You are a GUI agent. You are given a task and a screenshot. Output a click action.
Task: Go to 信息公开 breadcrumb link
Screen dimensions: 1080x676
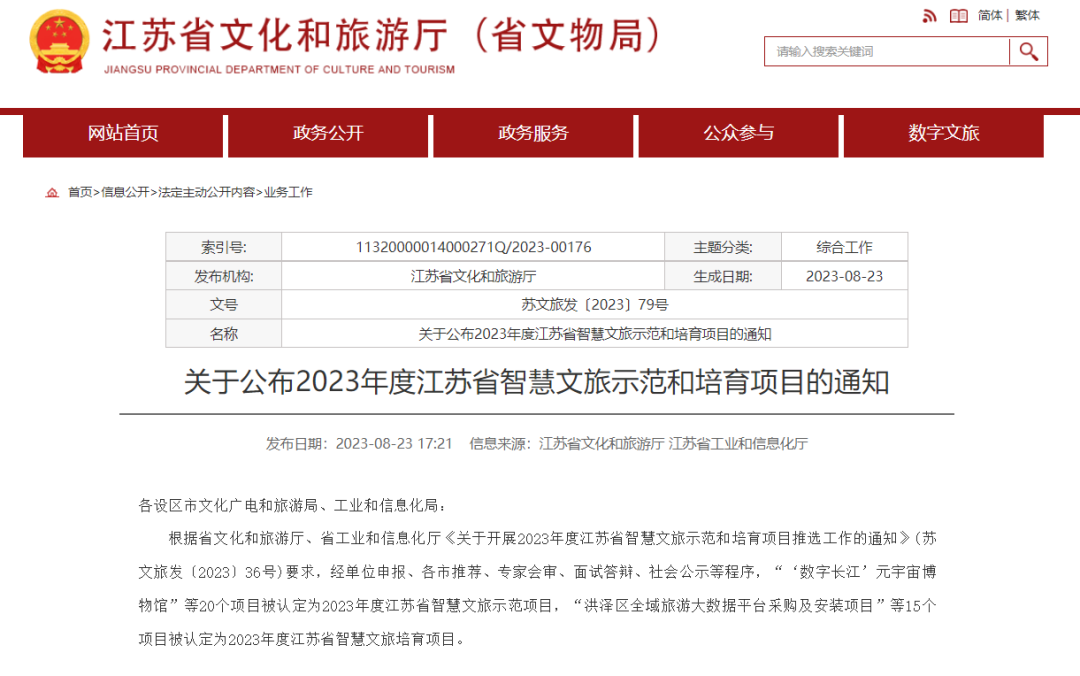[x=125, y=192]
